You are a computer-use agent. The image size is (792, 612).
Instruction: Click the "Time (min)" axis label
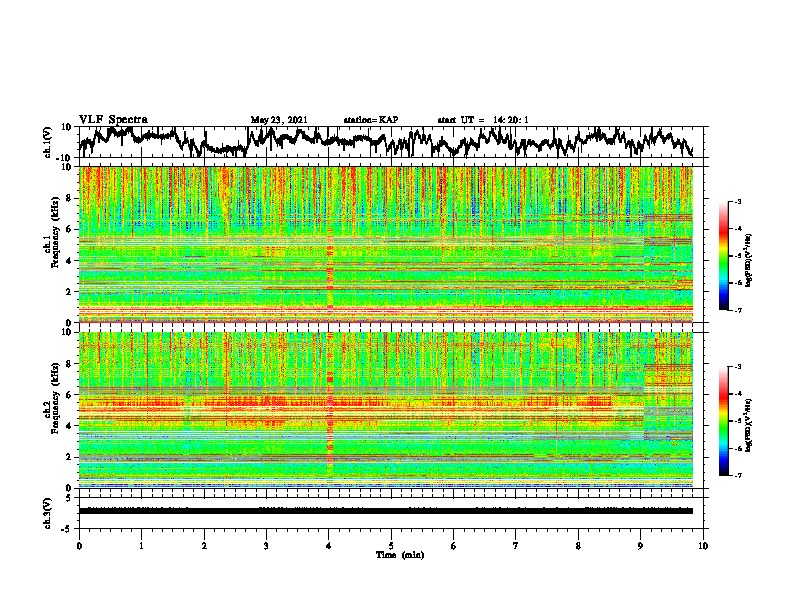click(400, 555)
